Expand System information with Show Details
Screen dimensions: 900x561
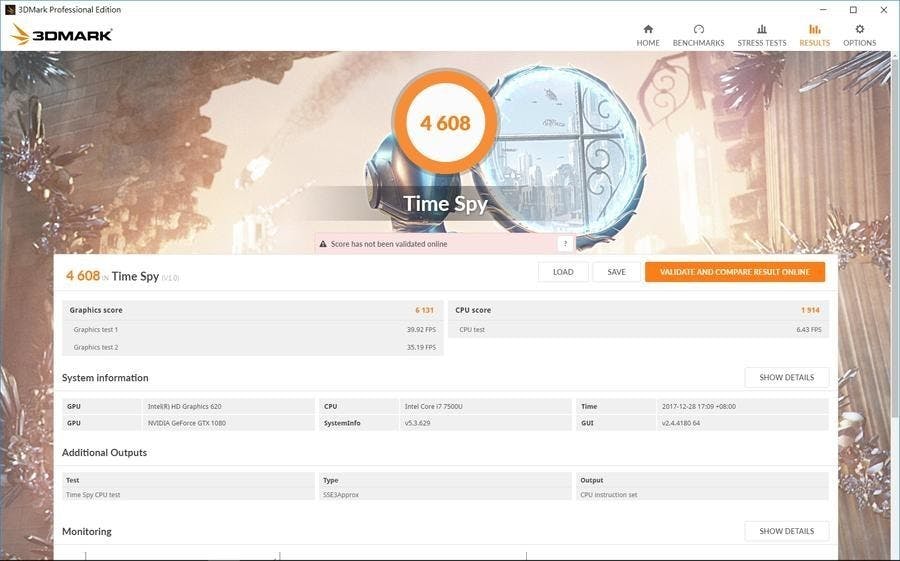point(786,378)
